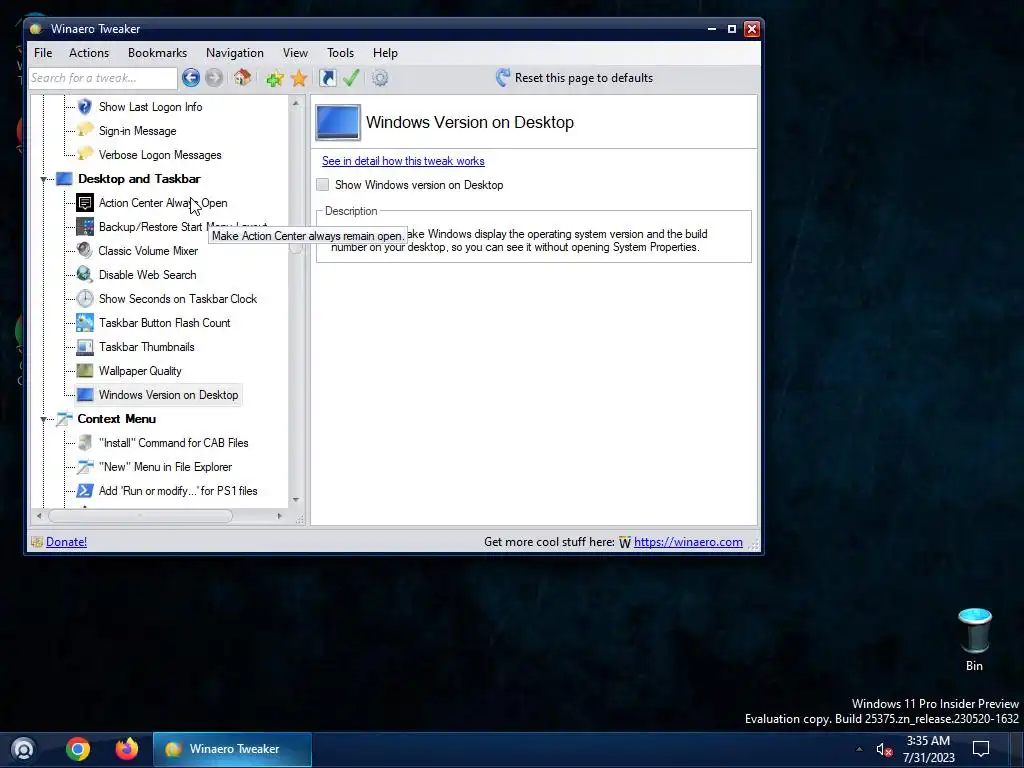This screenshot has height=768, width=1024.
Task: Click the horizontal scrollbar right arrow
Action: click(x=280, y=516)
